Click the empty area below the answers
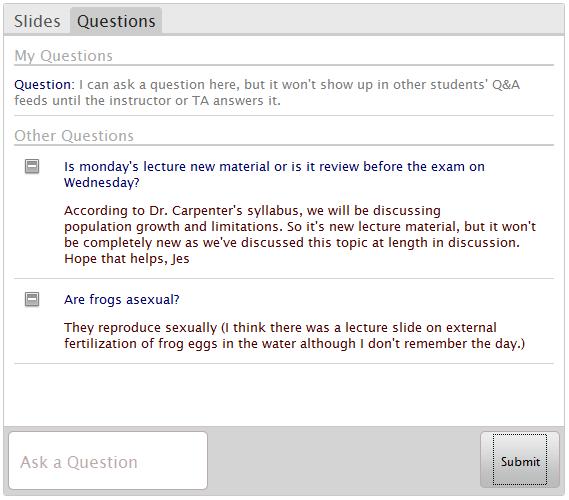Screen dimensions: 569x500 (284, 395)
